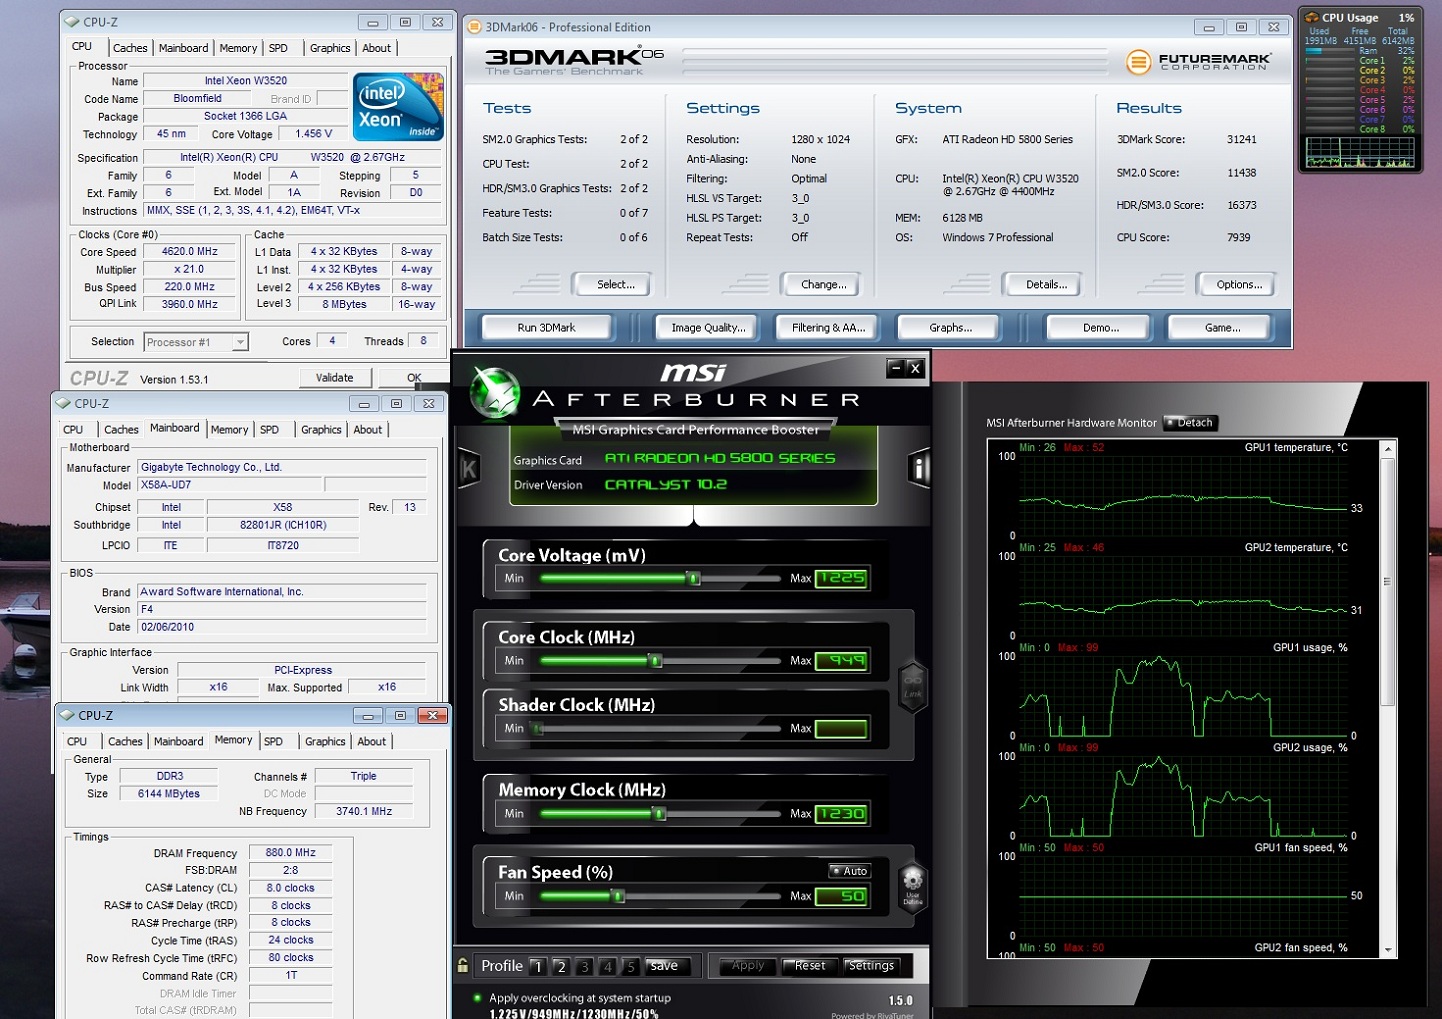The image size is (1442, 1019).
Task: Click DRAM Frequency value 880.0 MHz
Action: point(291,853)
